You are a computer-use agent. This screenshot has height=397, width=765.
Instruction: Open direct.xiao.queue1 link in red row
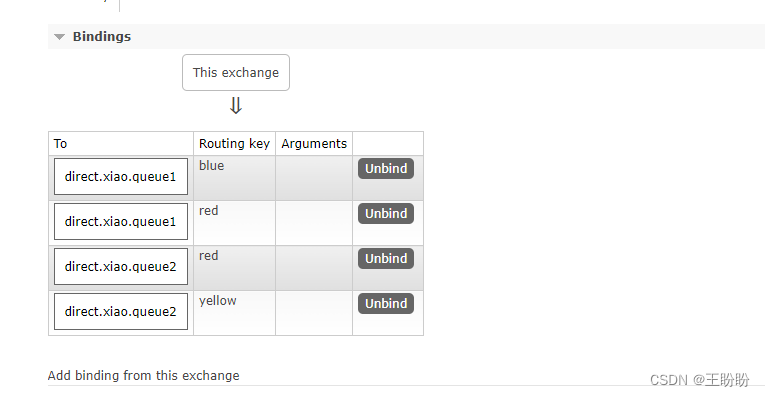coord(121,221)
